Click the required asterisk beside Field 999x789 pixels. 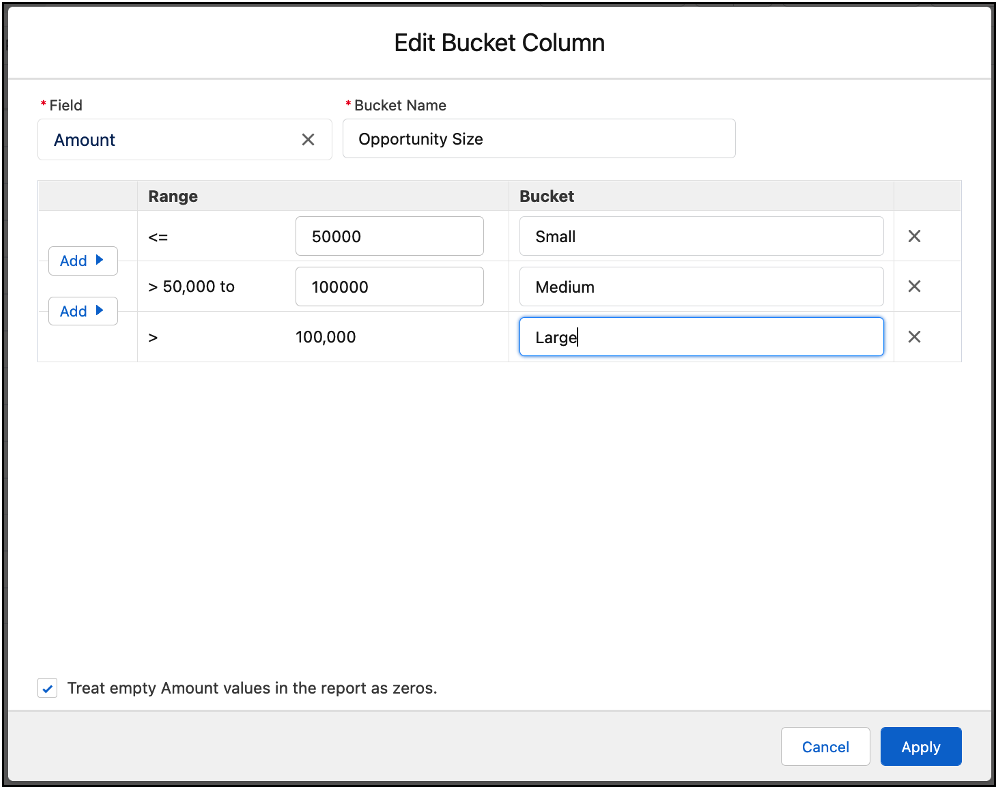pos(43,104)
